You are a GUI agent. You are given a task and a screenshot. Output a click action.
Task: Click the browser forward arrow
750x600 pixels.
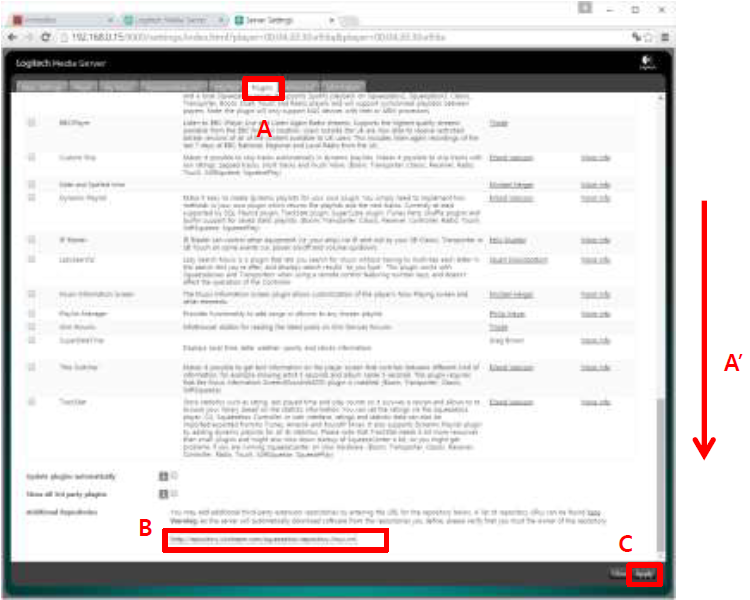point(29,37)
